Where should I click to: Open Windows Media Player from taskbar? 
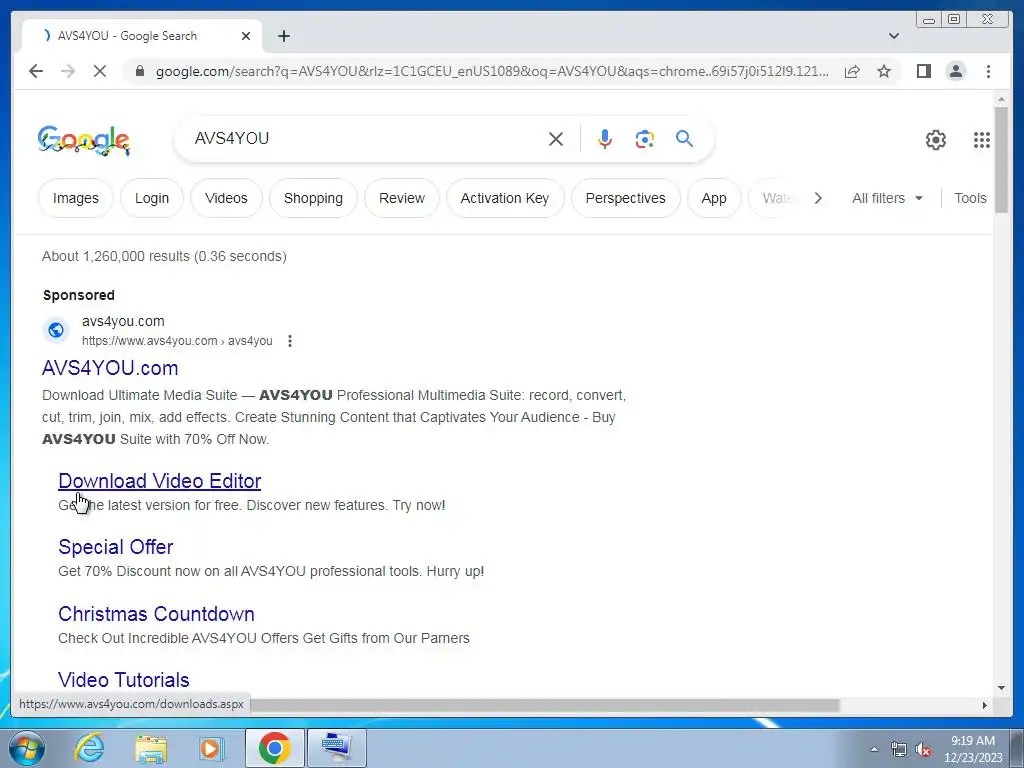coord(212,748)
